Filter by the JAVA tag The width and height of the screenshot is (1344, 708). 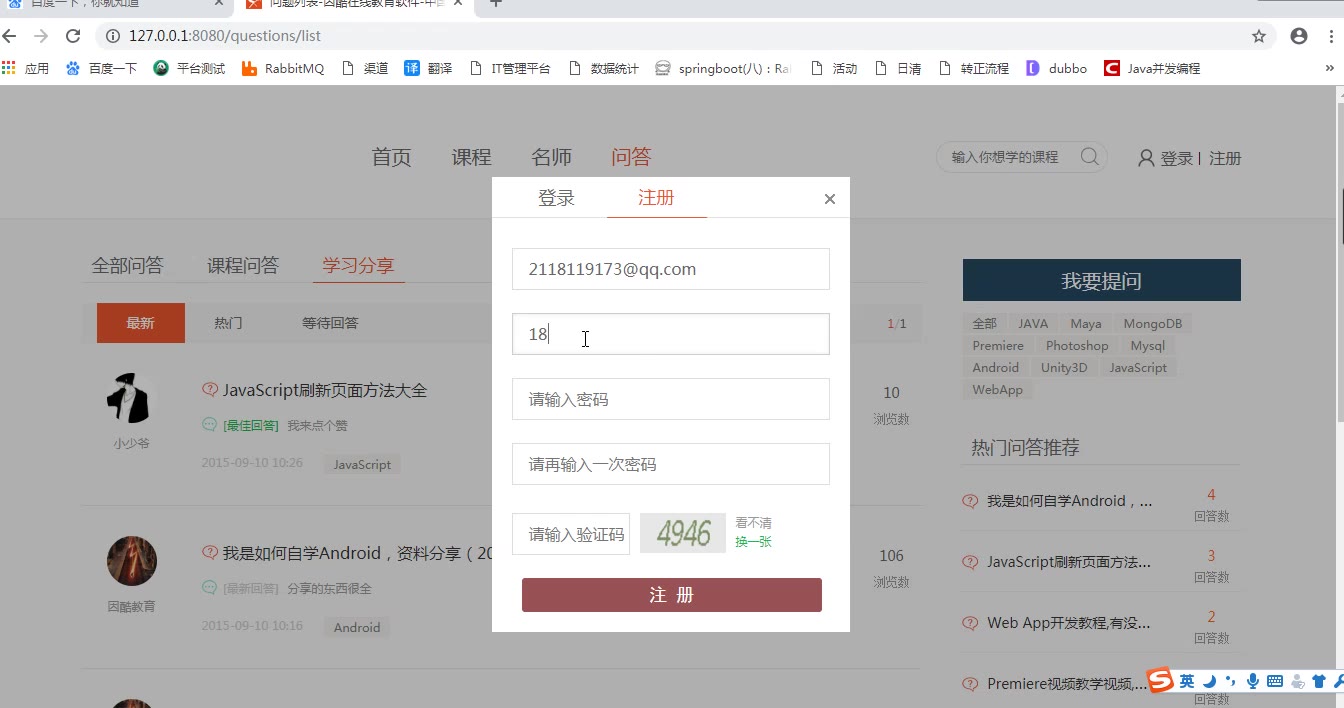1033,323
